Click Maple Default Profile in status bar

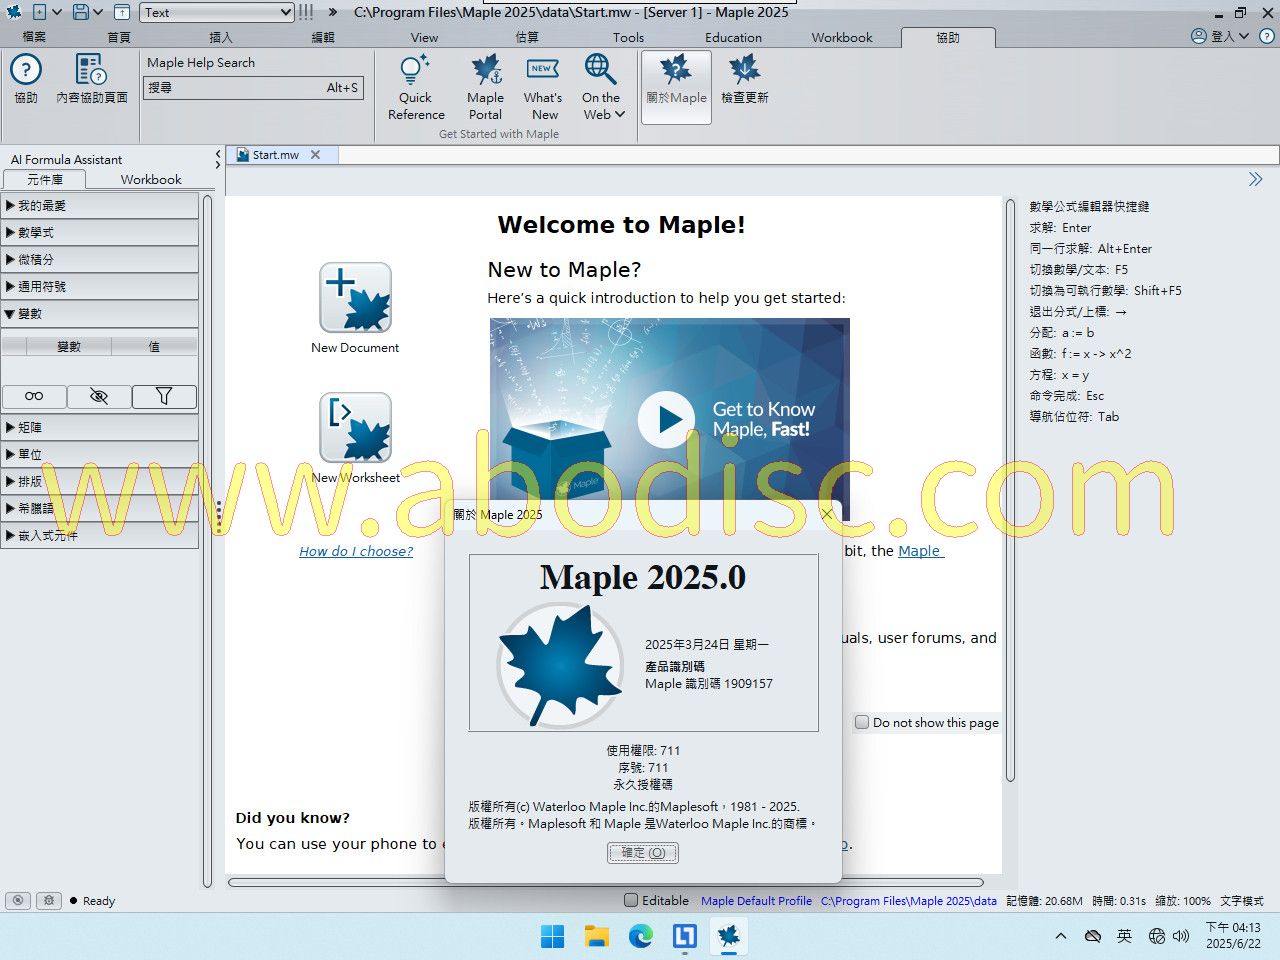pyautogui.click(x=756, y=900)
